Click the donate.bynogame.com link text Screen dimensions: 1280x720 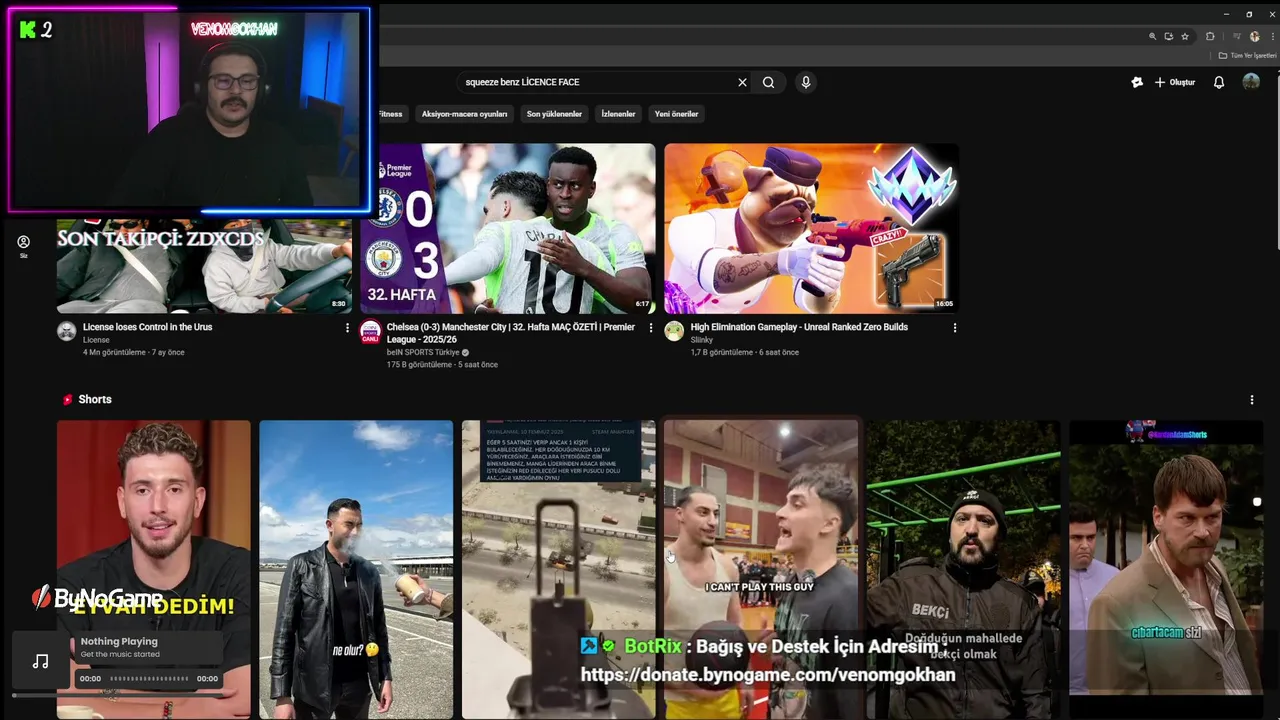pos(768,675)
